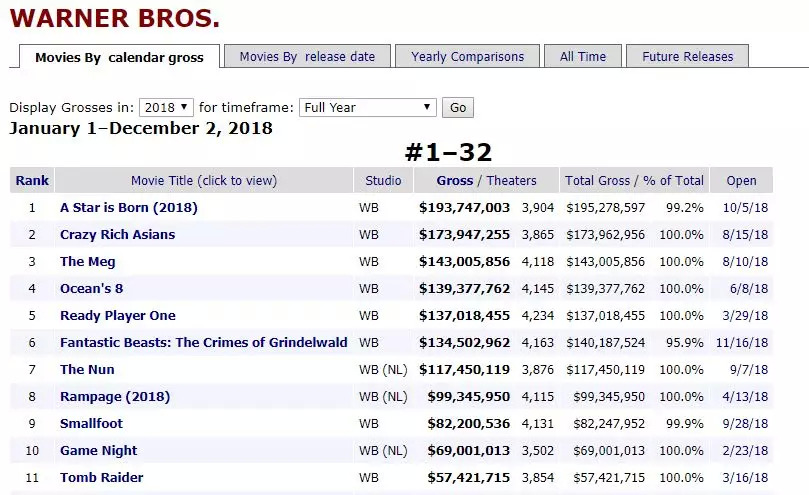Go to the Future Releases tab
Viewport: 809px width, 495px height.
coord(687,57)
